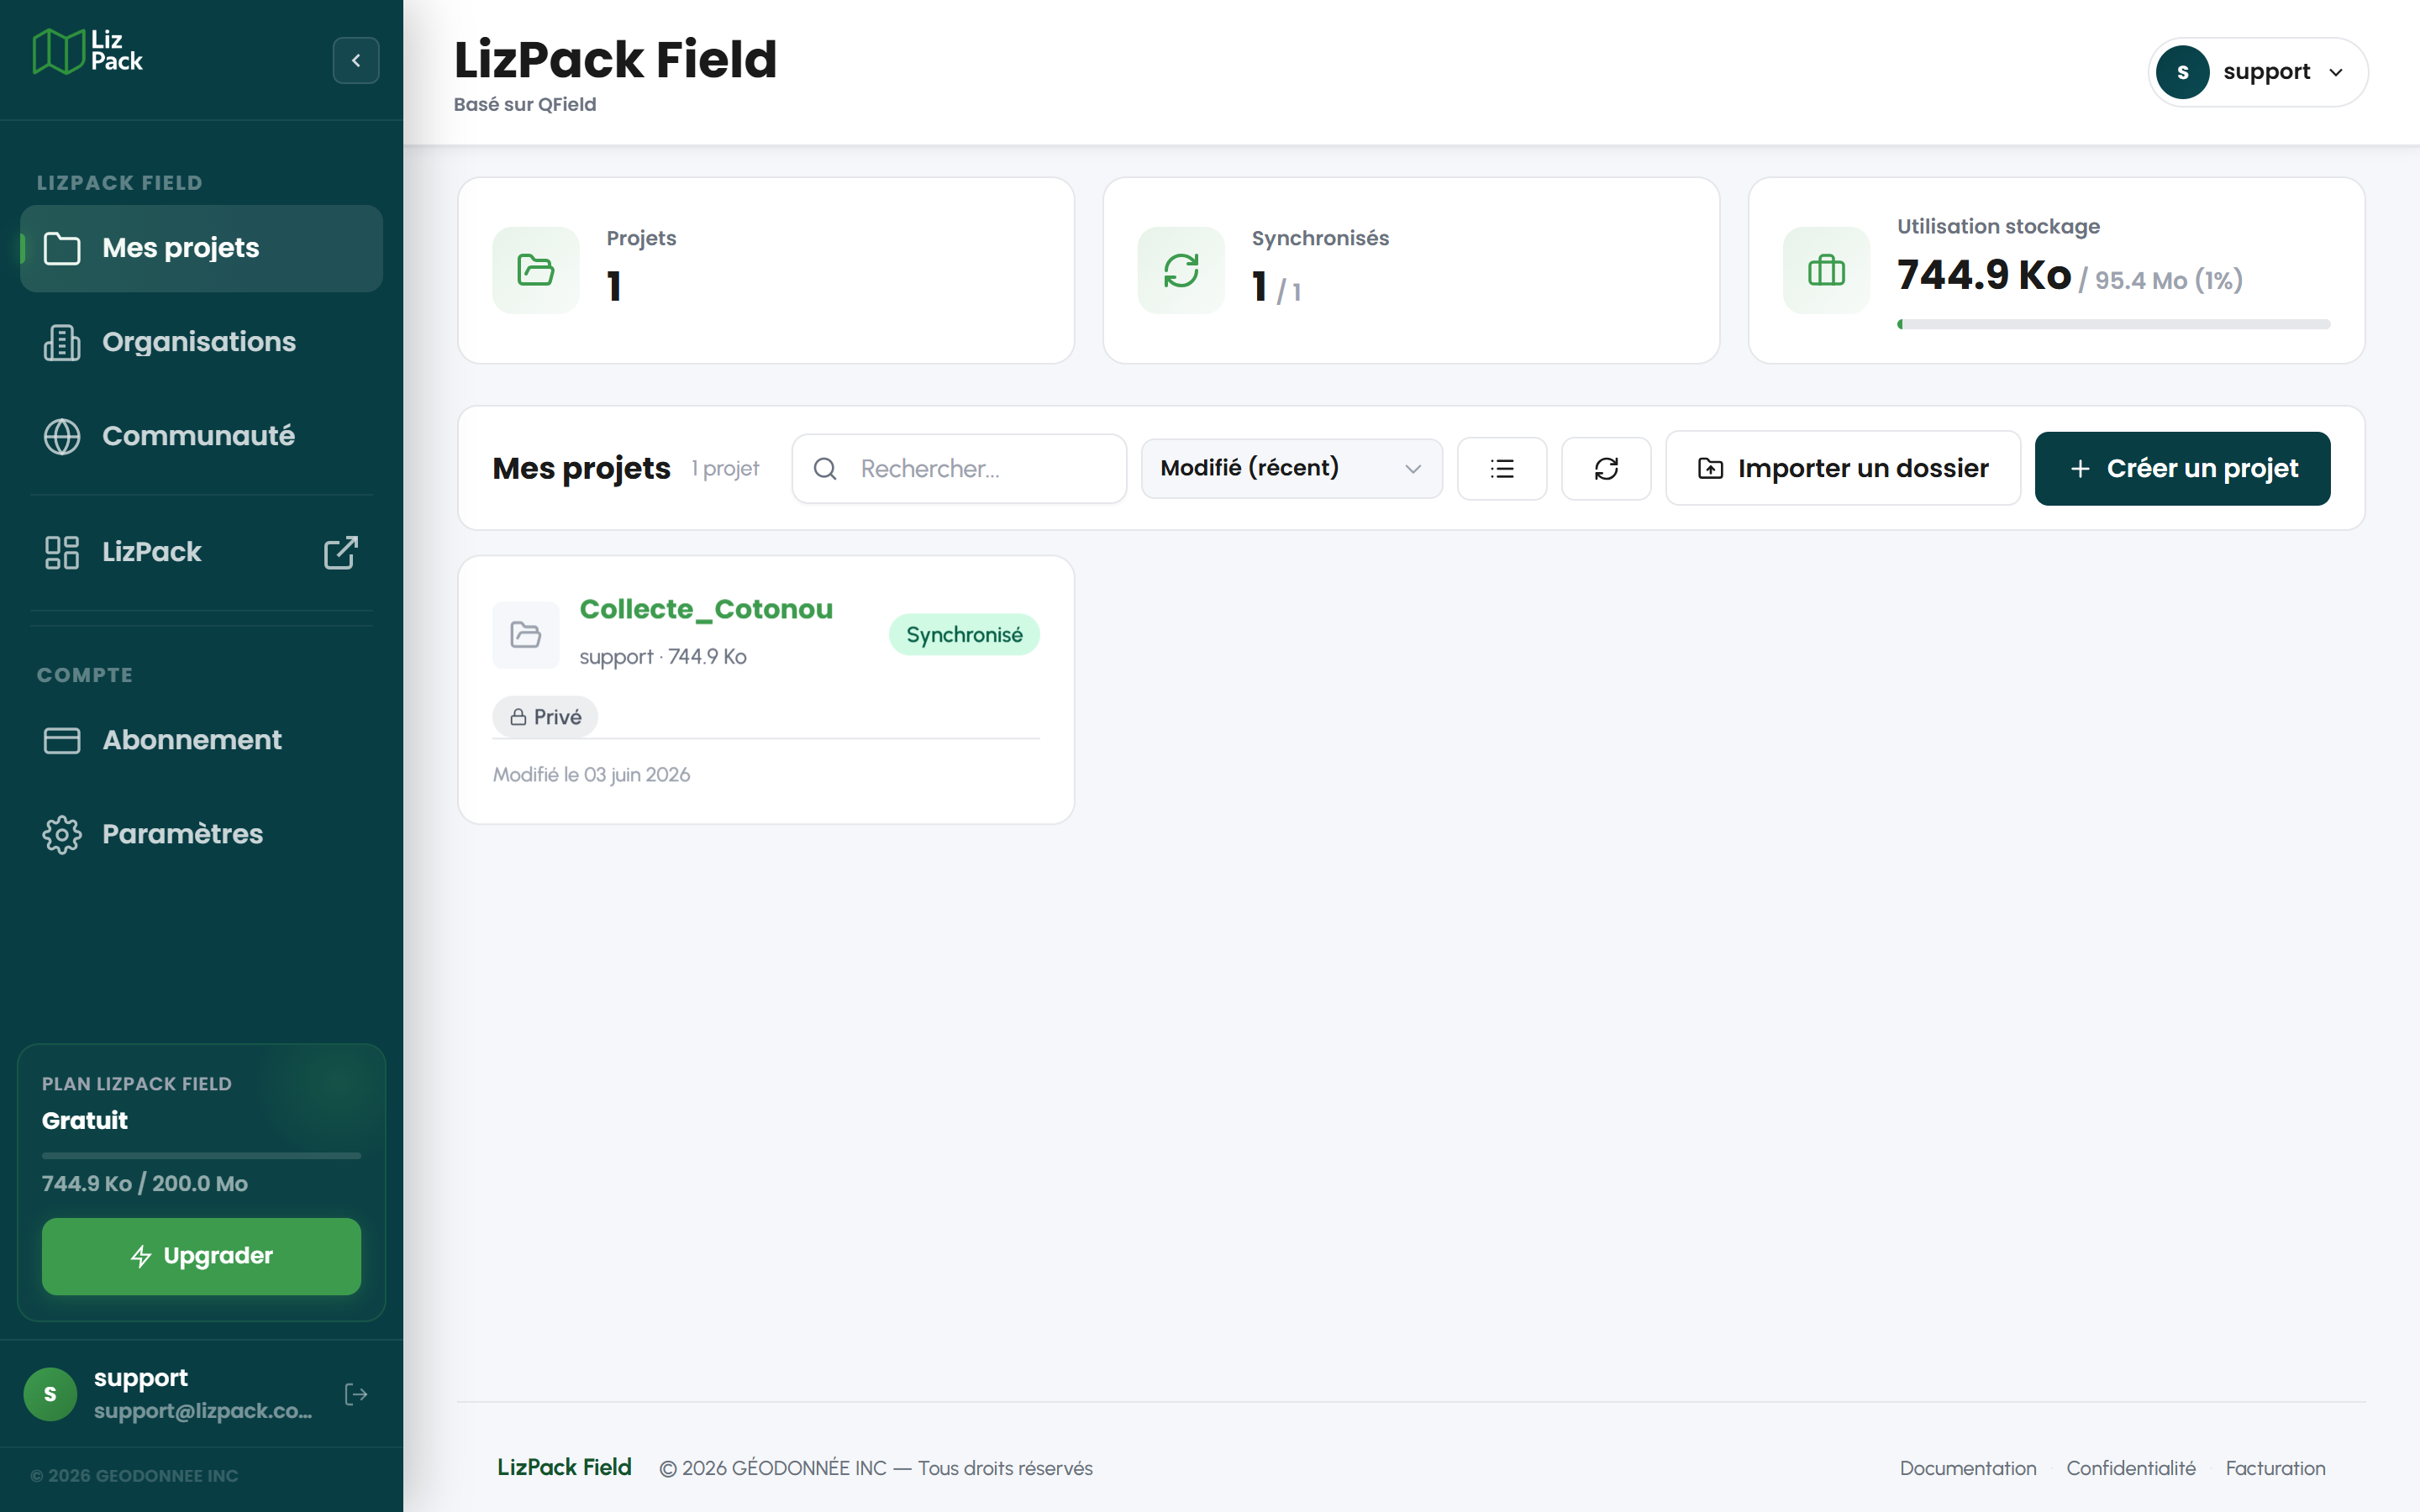Click the Communauté globe icon
Viewport: 2420px width, 1512px height.
pyautogui.click(x=62, y=436)
